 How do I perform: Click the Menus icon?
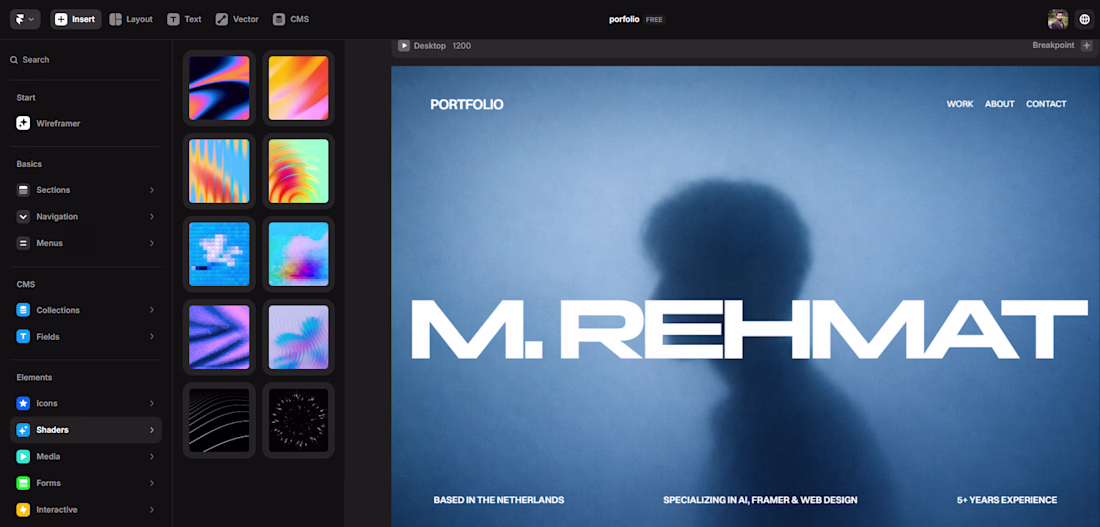click(23, 244)
